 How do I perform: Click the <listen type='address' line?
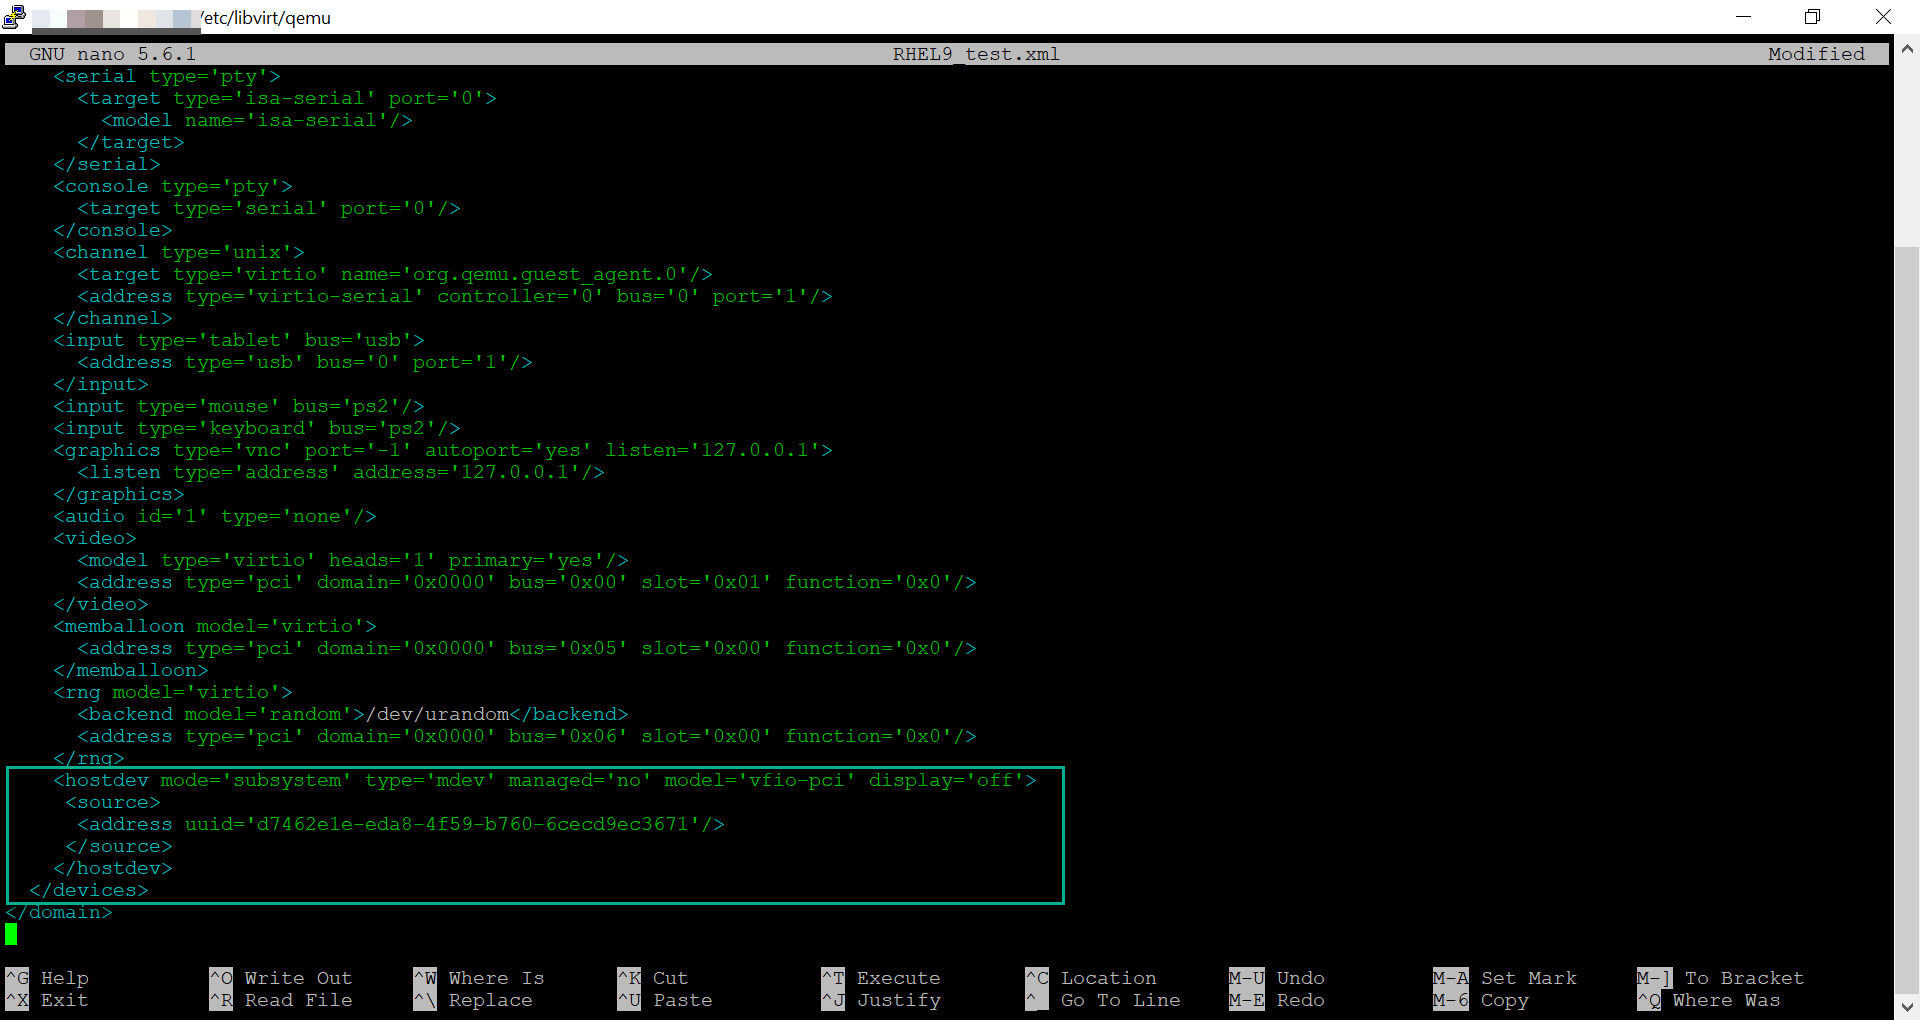[x=341, y=472]
